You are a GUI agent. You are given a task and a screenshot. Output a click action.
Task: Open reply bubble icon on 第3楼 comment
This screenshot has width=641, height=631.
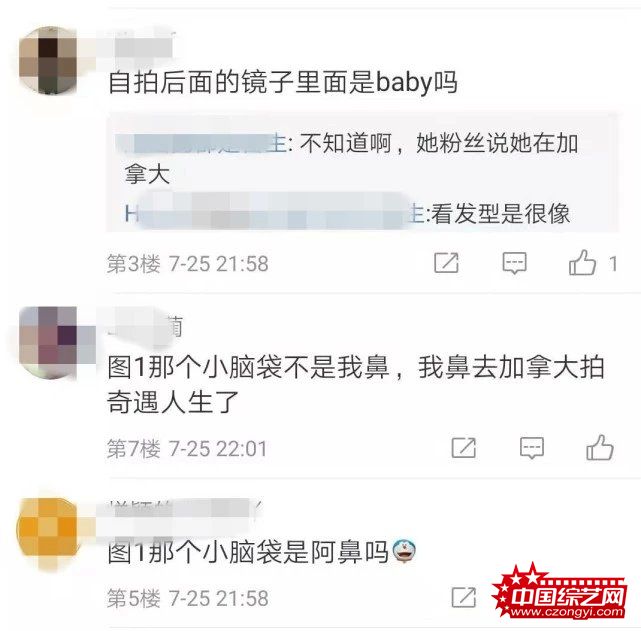(514, 263)
